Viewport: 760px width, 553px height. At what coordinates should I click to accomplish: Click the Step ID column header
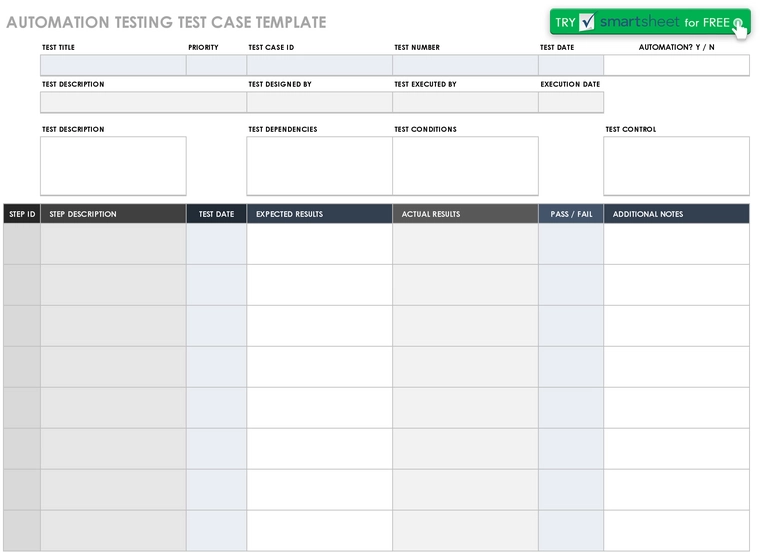(x=22, y=214)
